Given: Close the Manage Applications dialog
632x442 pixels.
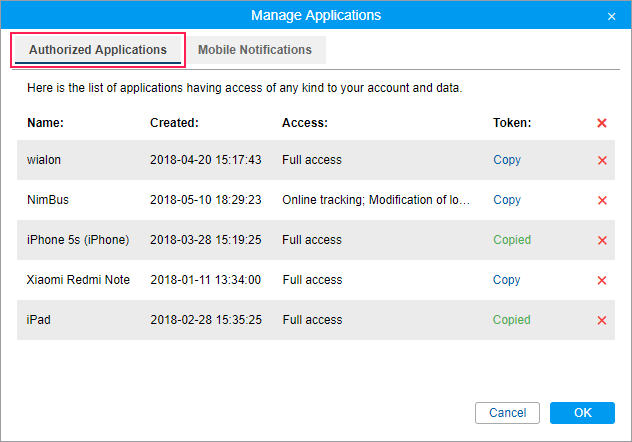Looking at the screenshot, I should click(x=611, y=16).
